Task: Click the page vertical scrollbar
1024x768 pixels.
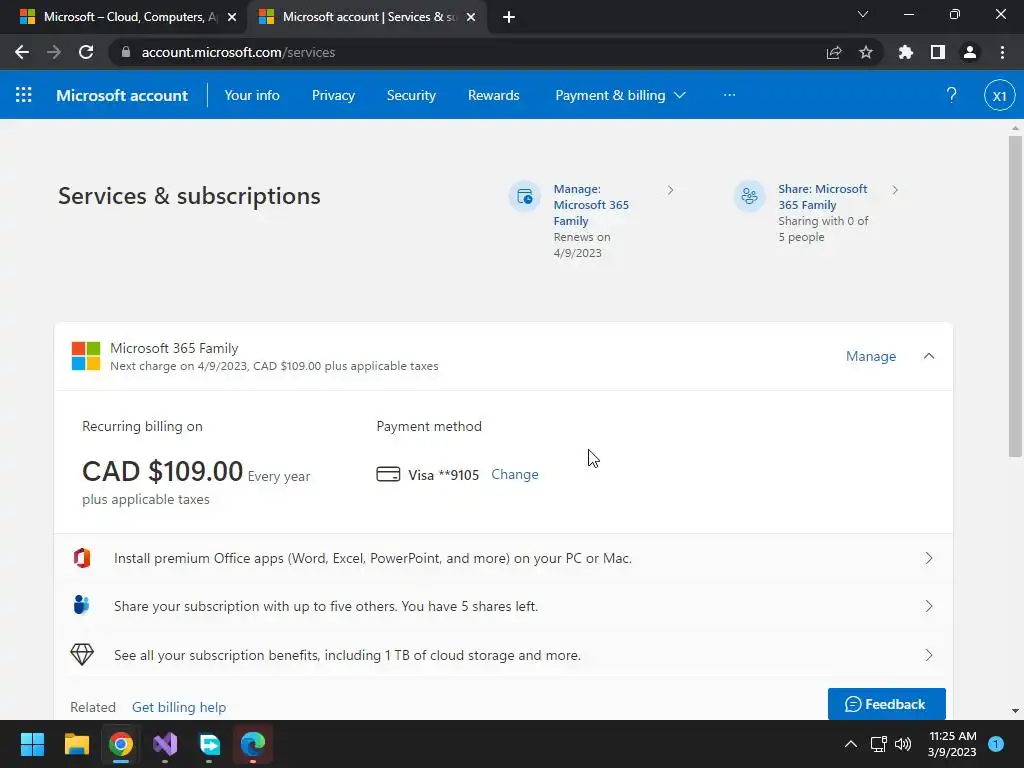Action: click(x=1015, y=296)
